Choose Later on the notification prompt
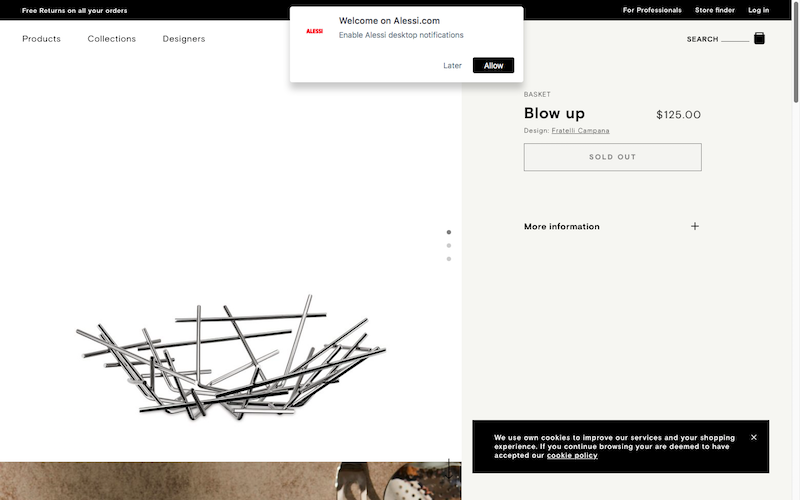The width and height of the screenshot is (800, 500). tap(453, 66)
